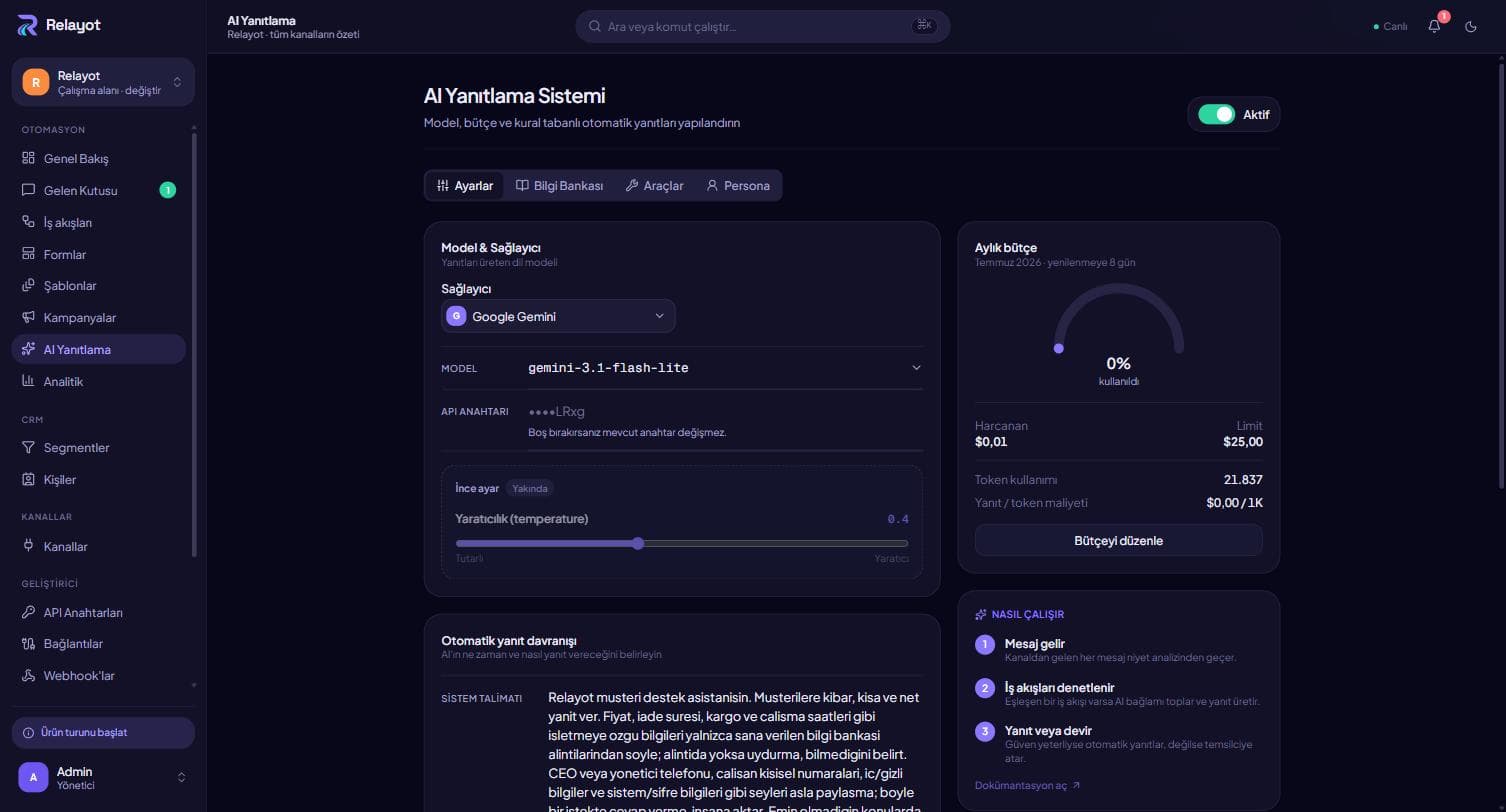The height and width of the screenshot is (812, 1506).
Task: Switch to the Ayarlar tab
Action: point(465,185)
